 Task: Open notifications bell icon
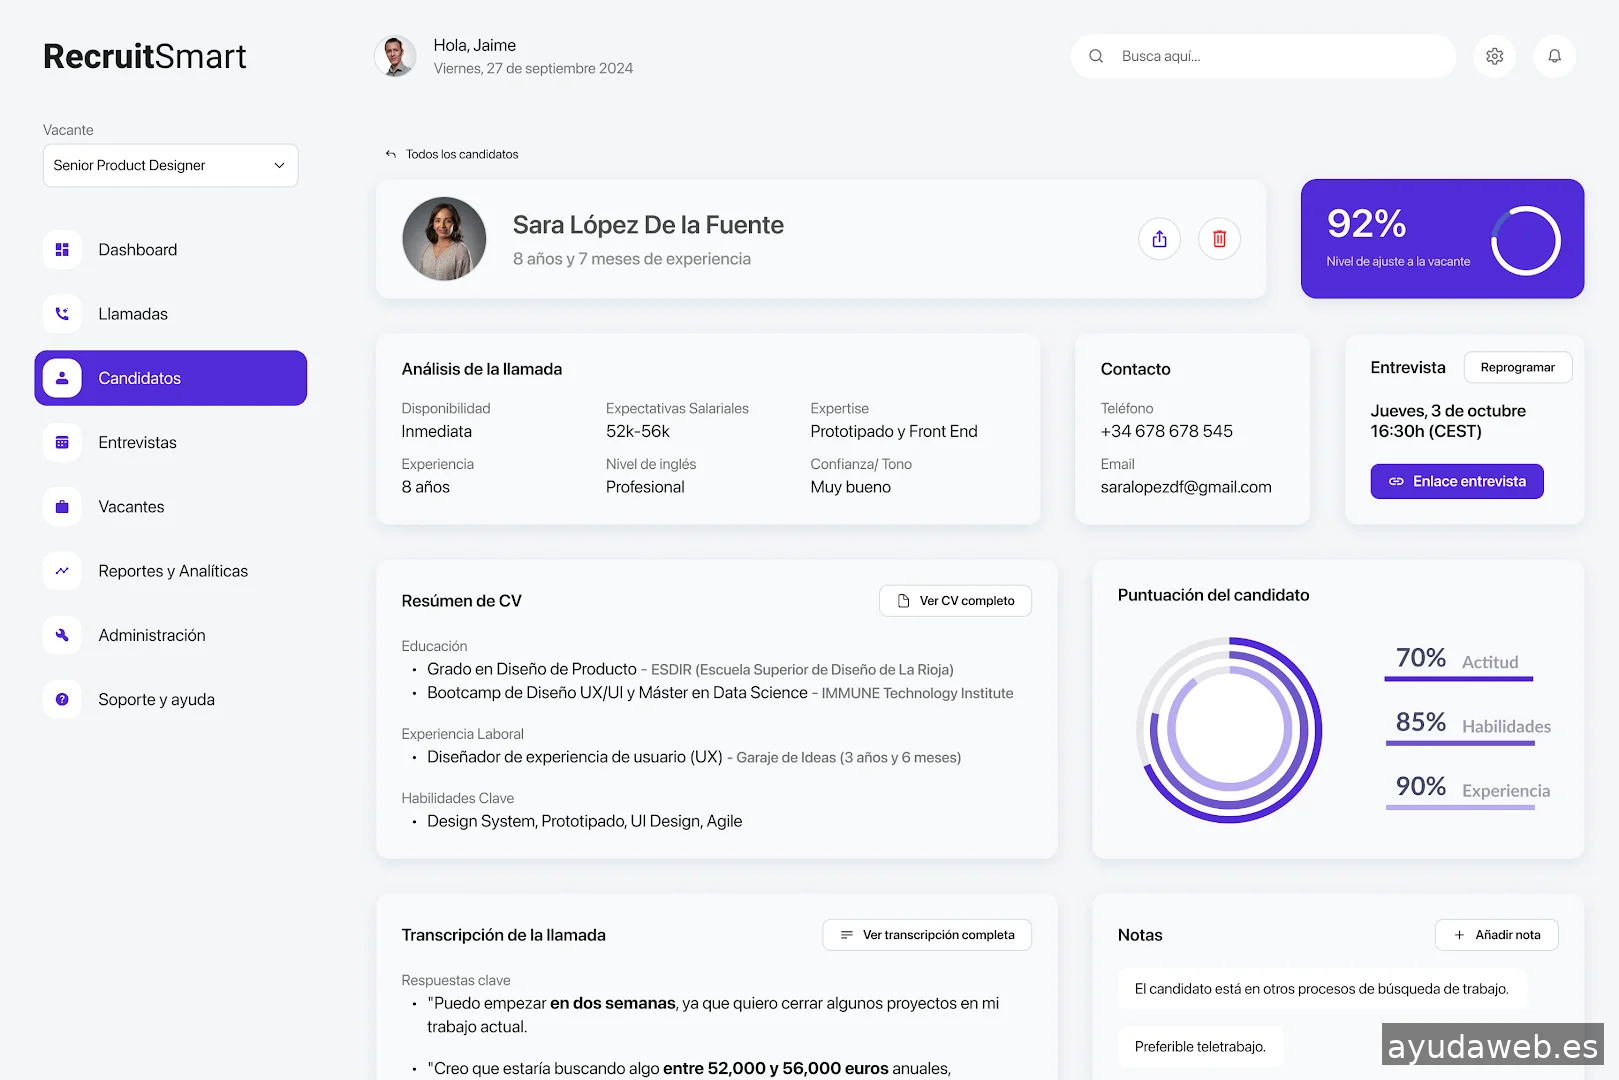point(1554,56)
